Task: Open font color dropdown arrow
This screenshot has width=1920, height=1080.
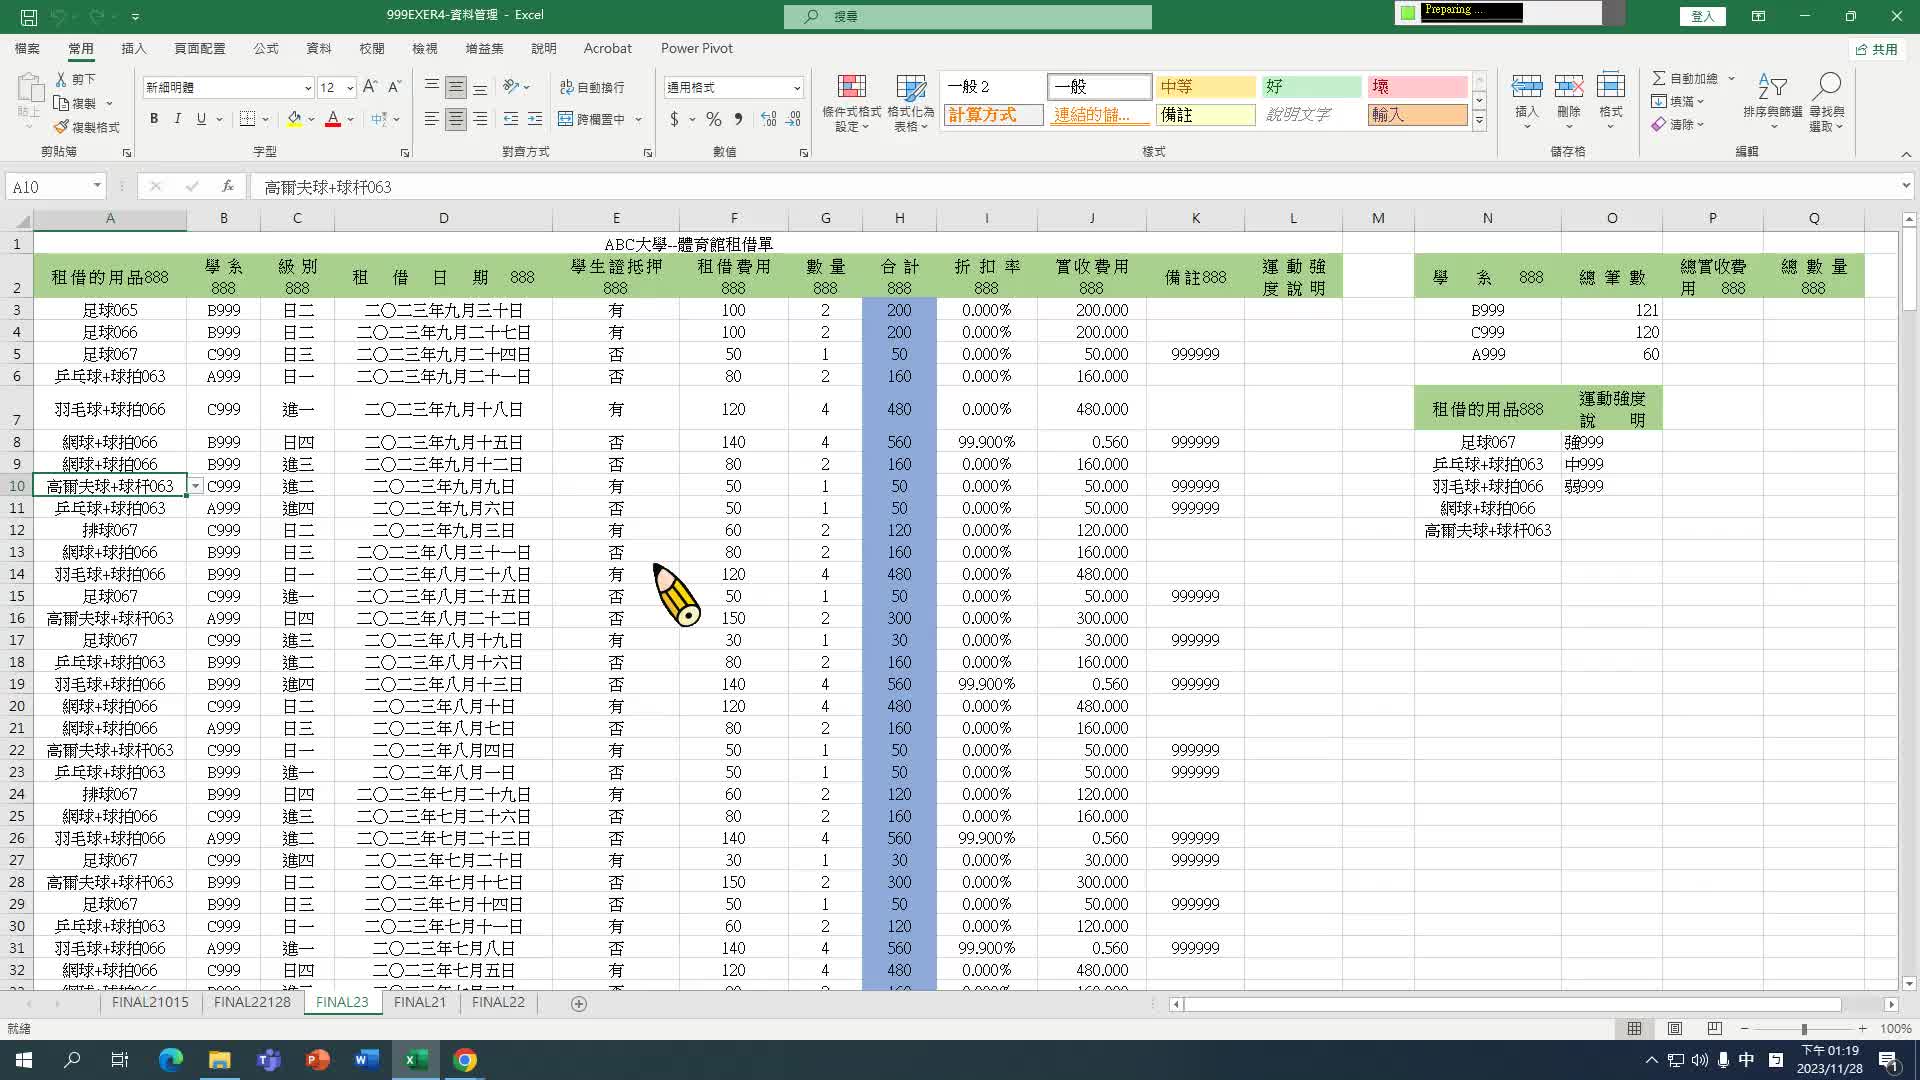Action: click(x=351, y=119)
